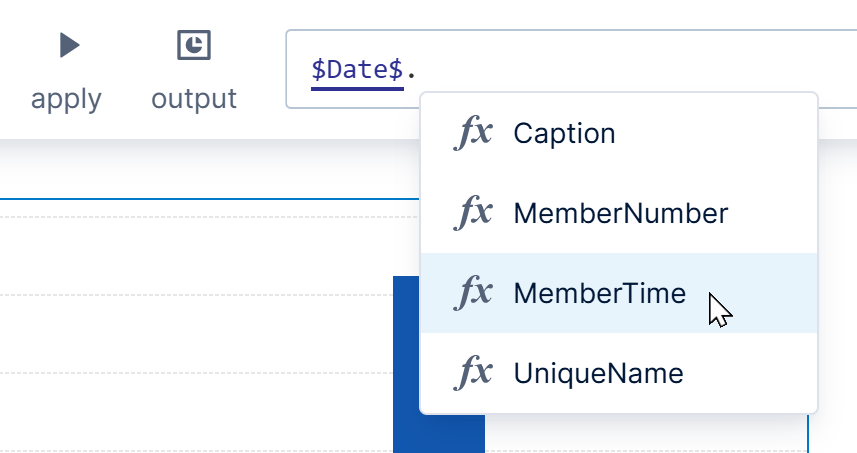Click the fx icon beside Caption
The height and width of the screenshot is (453, 857).
473,133
